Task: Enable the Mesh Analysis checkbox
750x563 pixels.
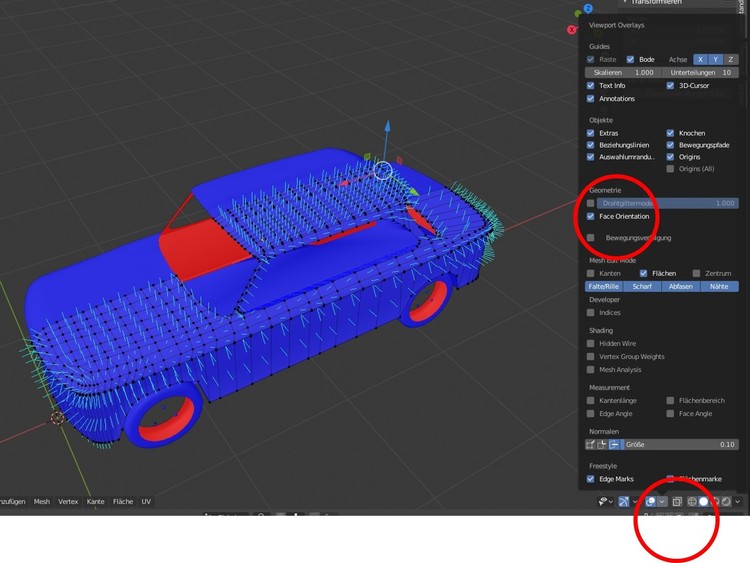Action: pyautogui.click(x=591, y=369)
